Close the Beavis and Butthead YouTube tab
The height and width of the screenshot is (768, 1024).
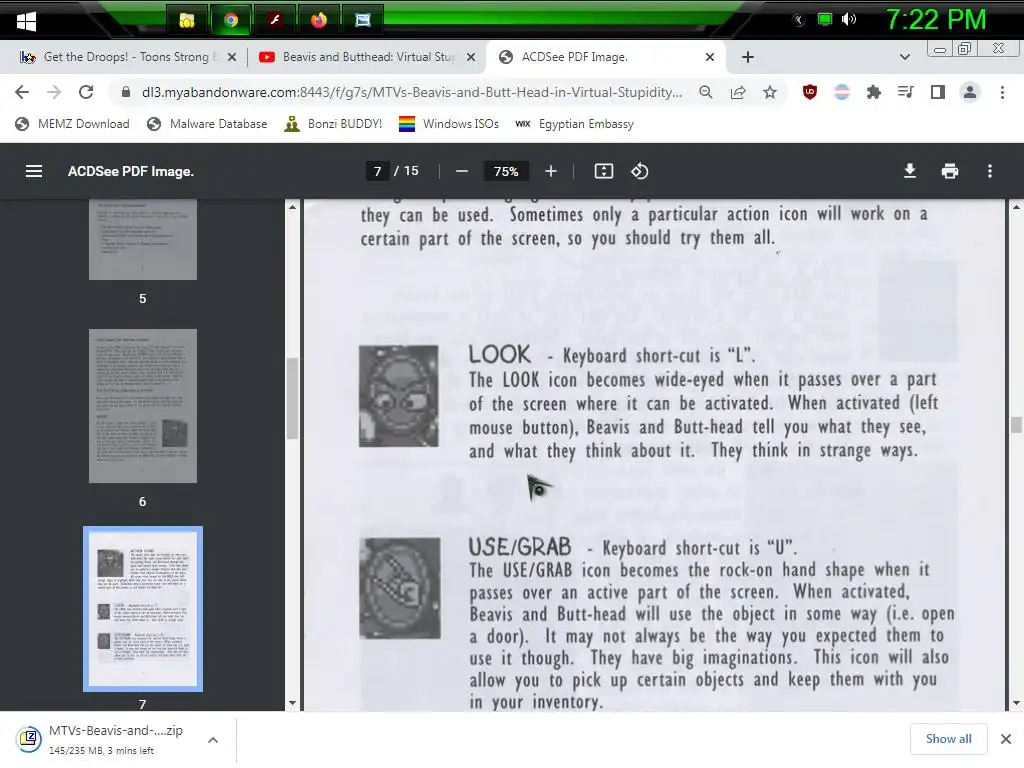[471, 57]
